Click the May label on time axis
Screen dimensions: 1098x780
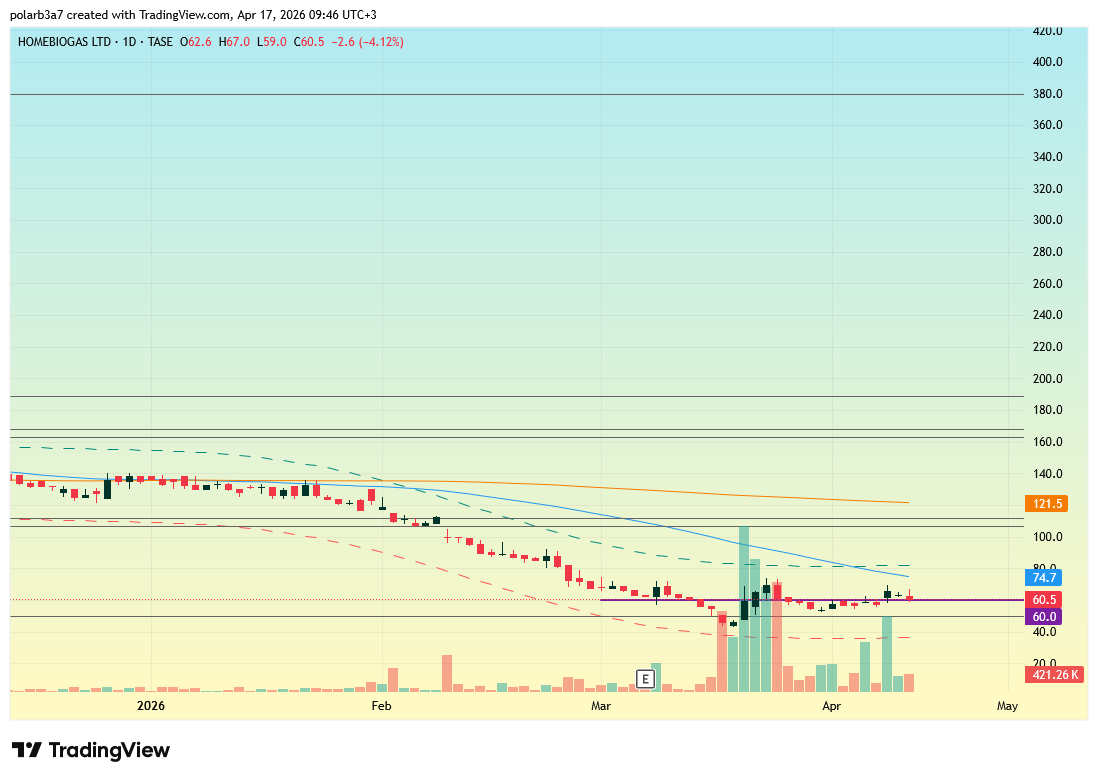[1007, 706]
